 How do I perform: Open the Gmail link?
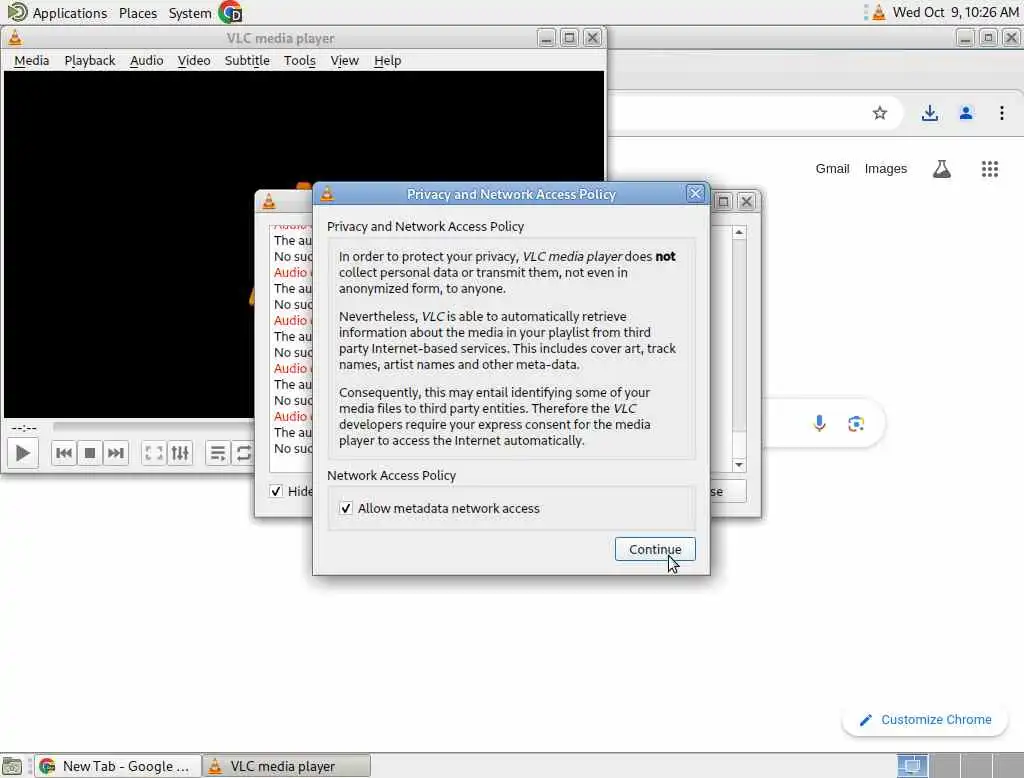832,169
